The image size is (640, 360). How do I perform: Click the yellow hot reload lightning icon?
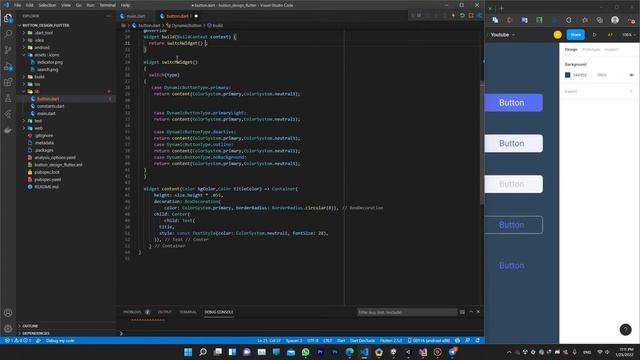pyautogui.click(x=453, y=16)
